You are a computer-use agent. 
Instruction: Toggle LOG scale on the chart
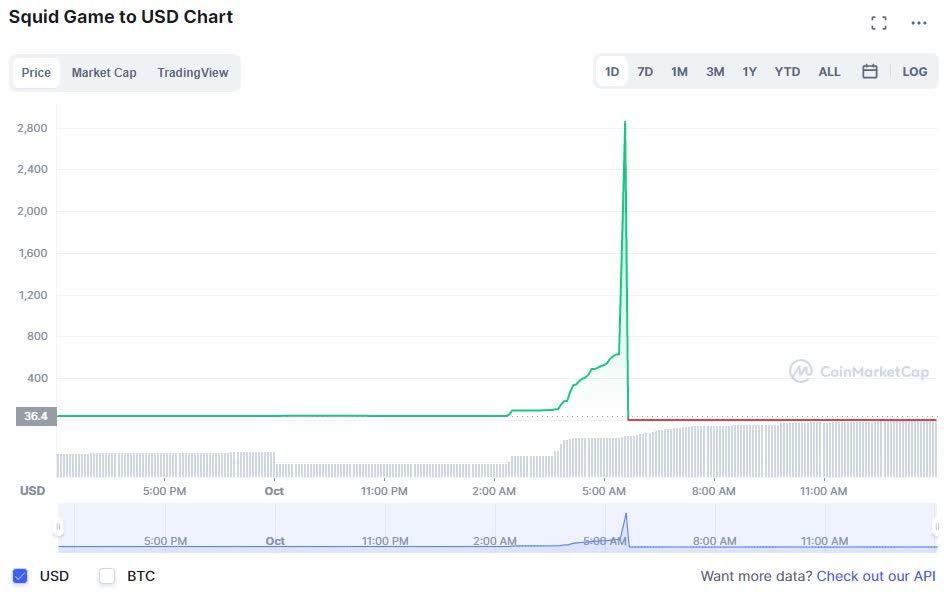(x=914, y=71)
